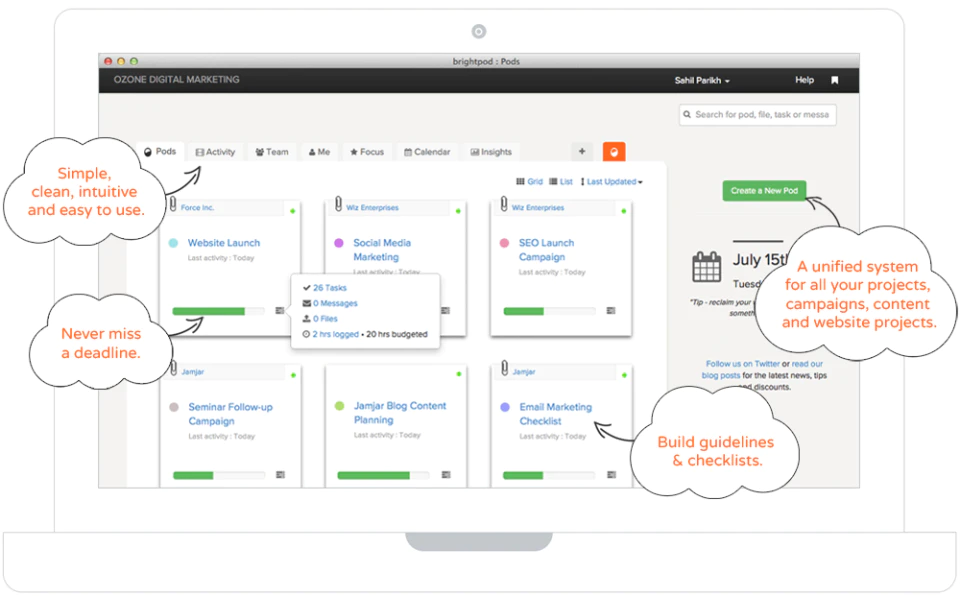Click the pod search field
960x596 pixels.
click(x=757, y=115)
